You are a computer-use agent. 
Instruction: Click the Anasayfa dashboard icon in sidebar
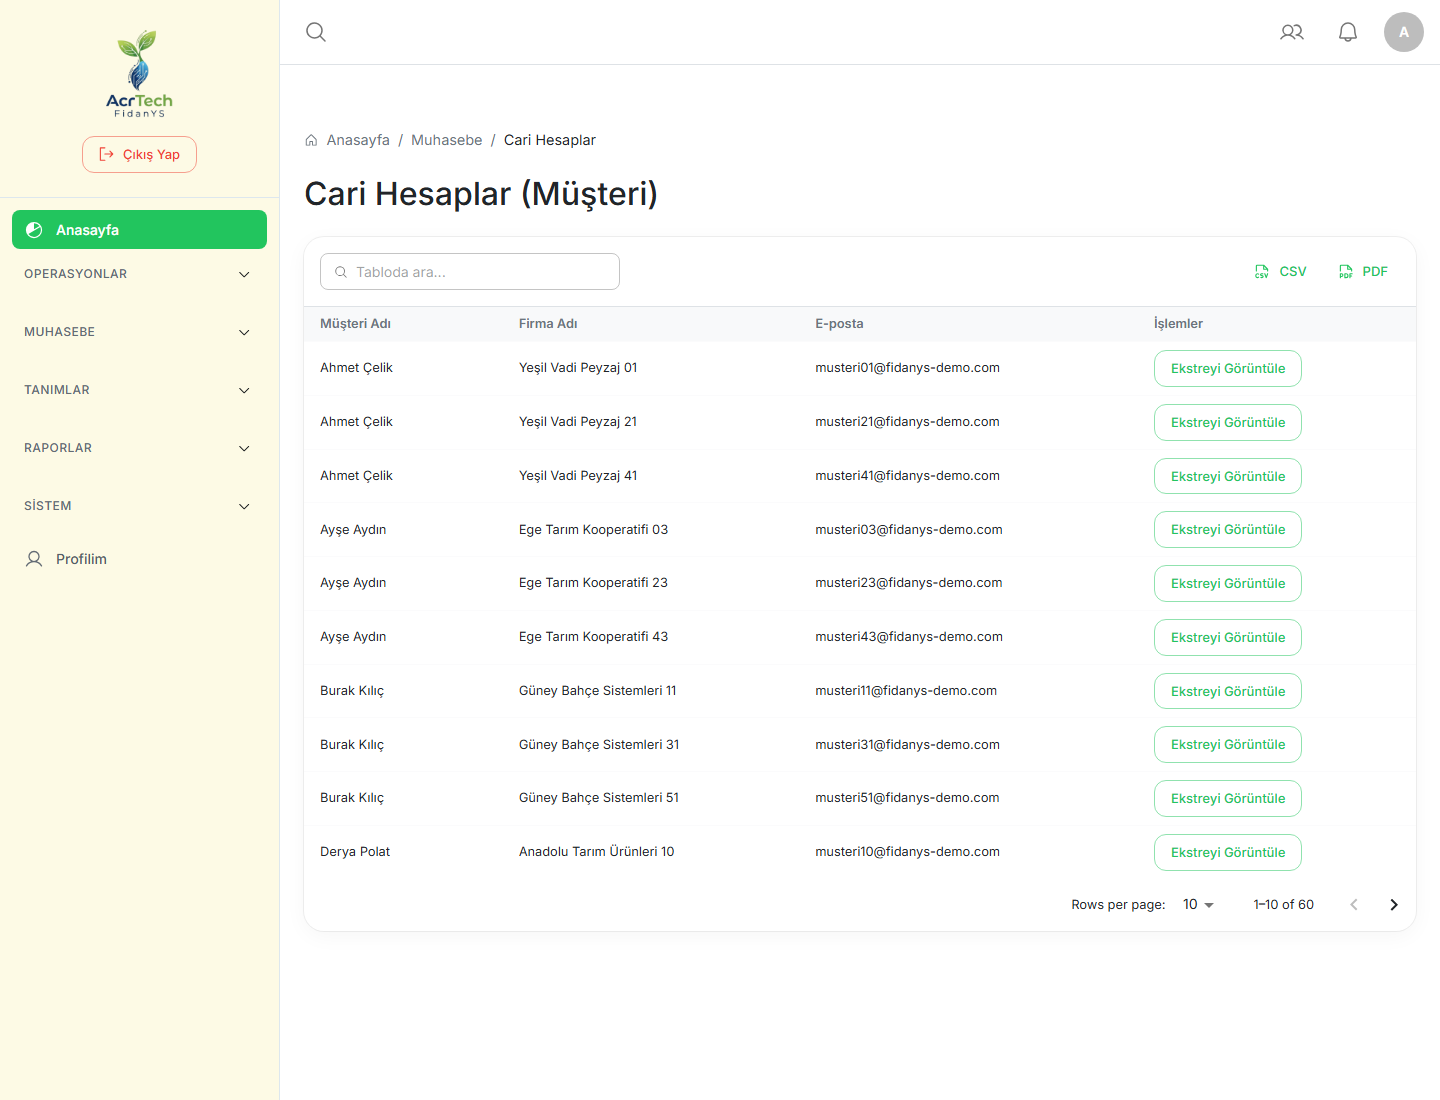click(x=34, y=230)
